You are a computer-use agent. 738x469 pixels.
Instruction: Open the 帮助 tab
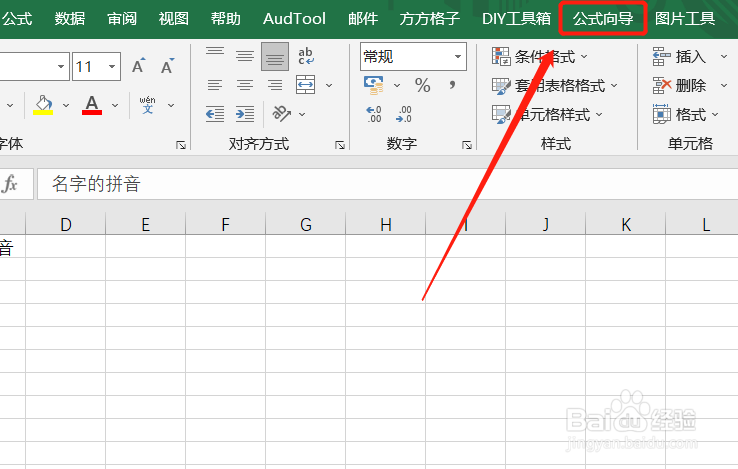tap(225, 19)
